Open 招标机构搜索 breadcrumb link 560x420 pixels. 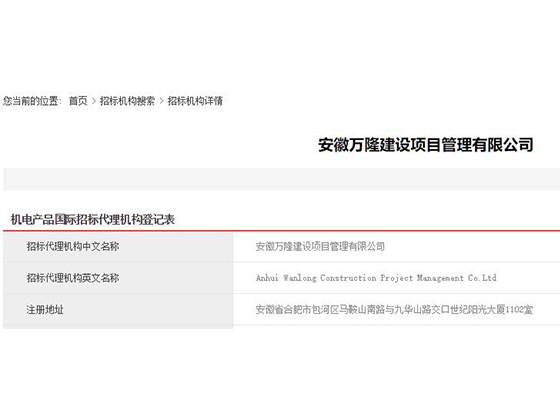coord(127,101)
